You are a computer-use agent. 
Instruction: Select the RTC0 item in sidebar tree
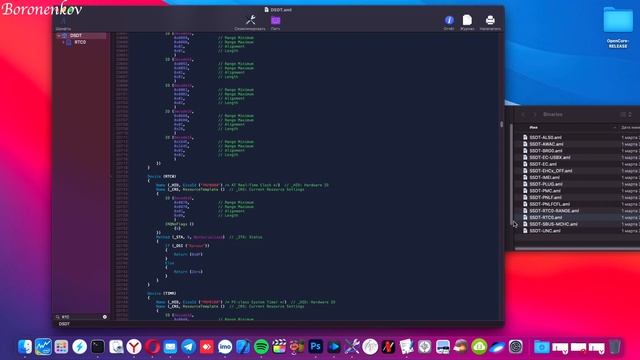80,42
